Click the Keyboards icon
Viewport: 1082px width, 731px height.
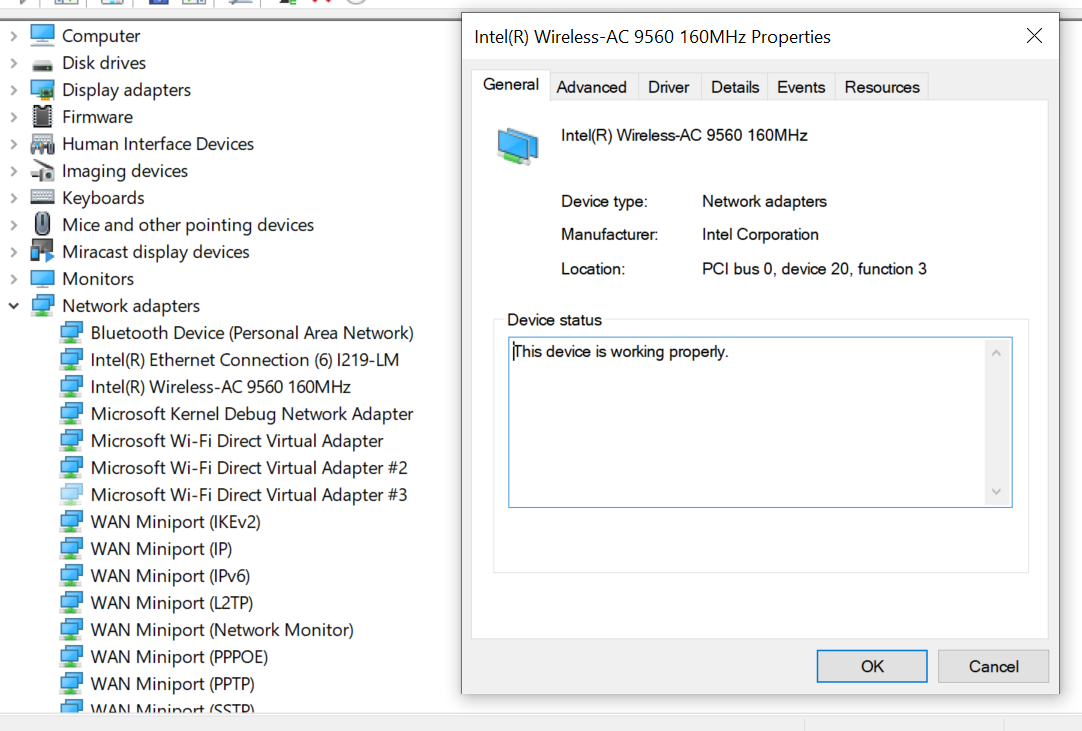click(x=42, y=197)
